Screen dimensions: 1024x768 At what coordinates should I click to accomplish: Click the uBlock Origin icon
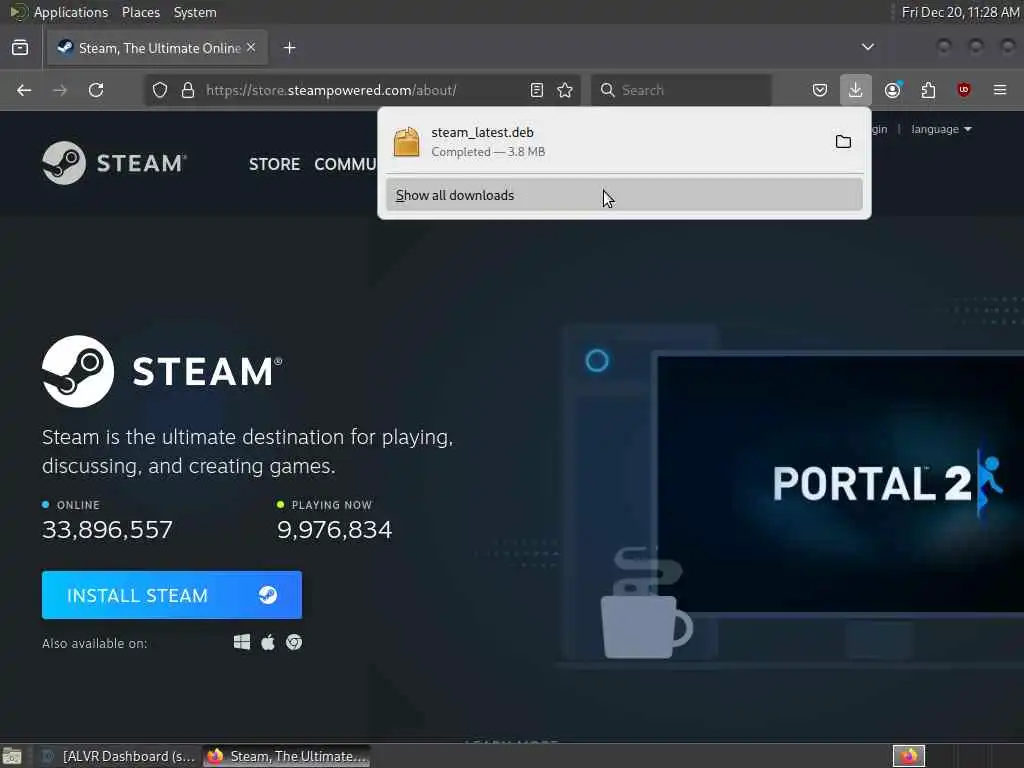pos(964,90)
